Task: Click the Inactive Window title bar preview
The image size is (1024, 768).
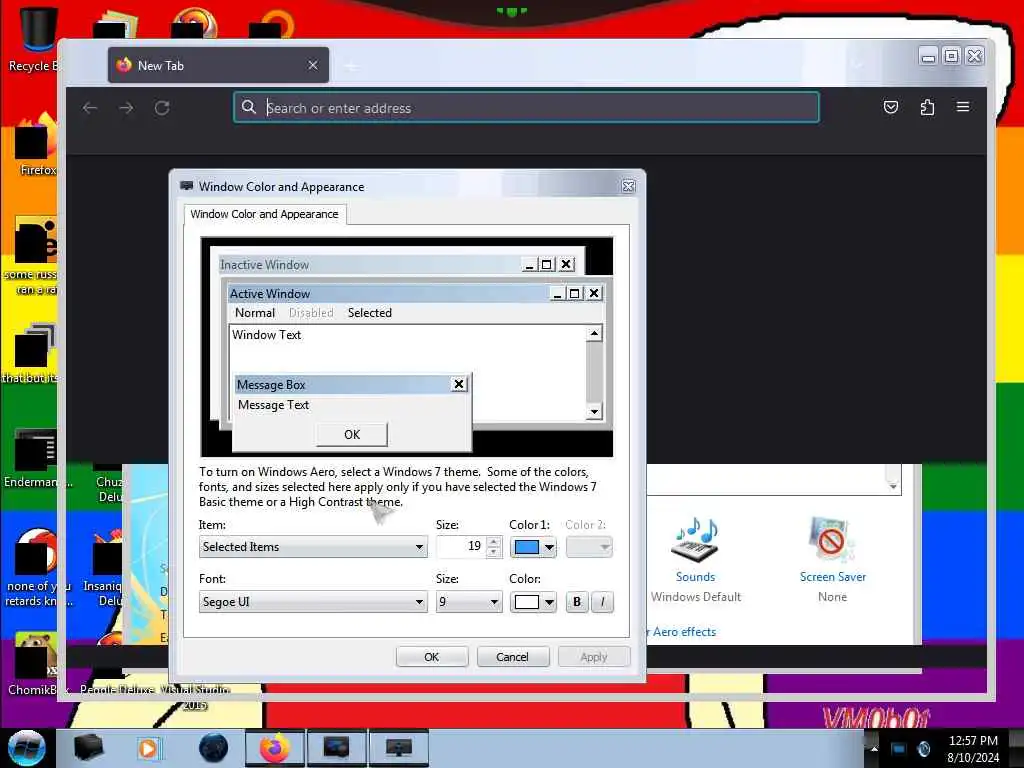Action: click(x=398, y=264)
